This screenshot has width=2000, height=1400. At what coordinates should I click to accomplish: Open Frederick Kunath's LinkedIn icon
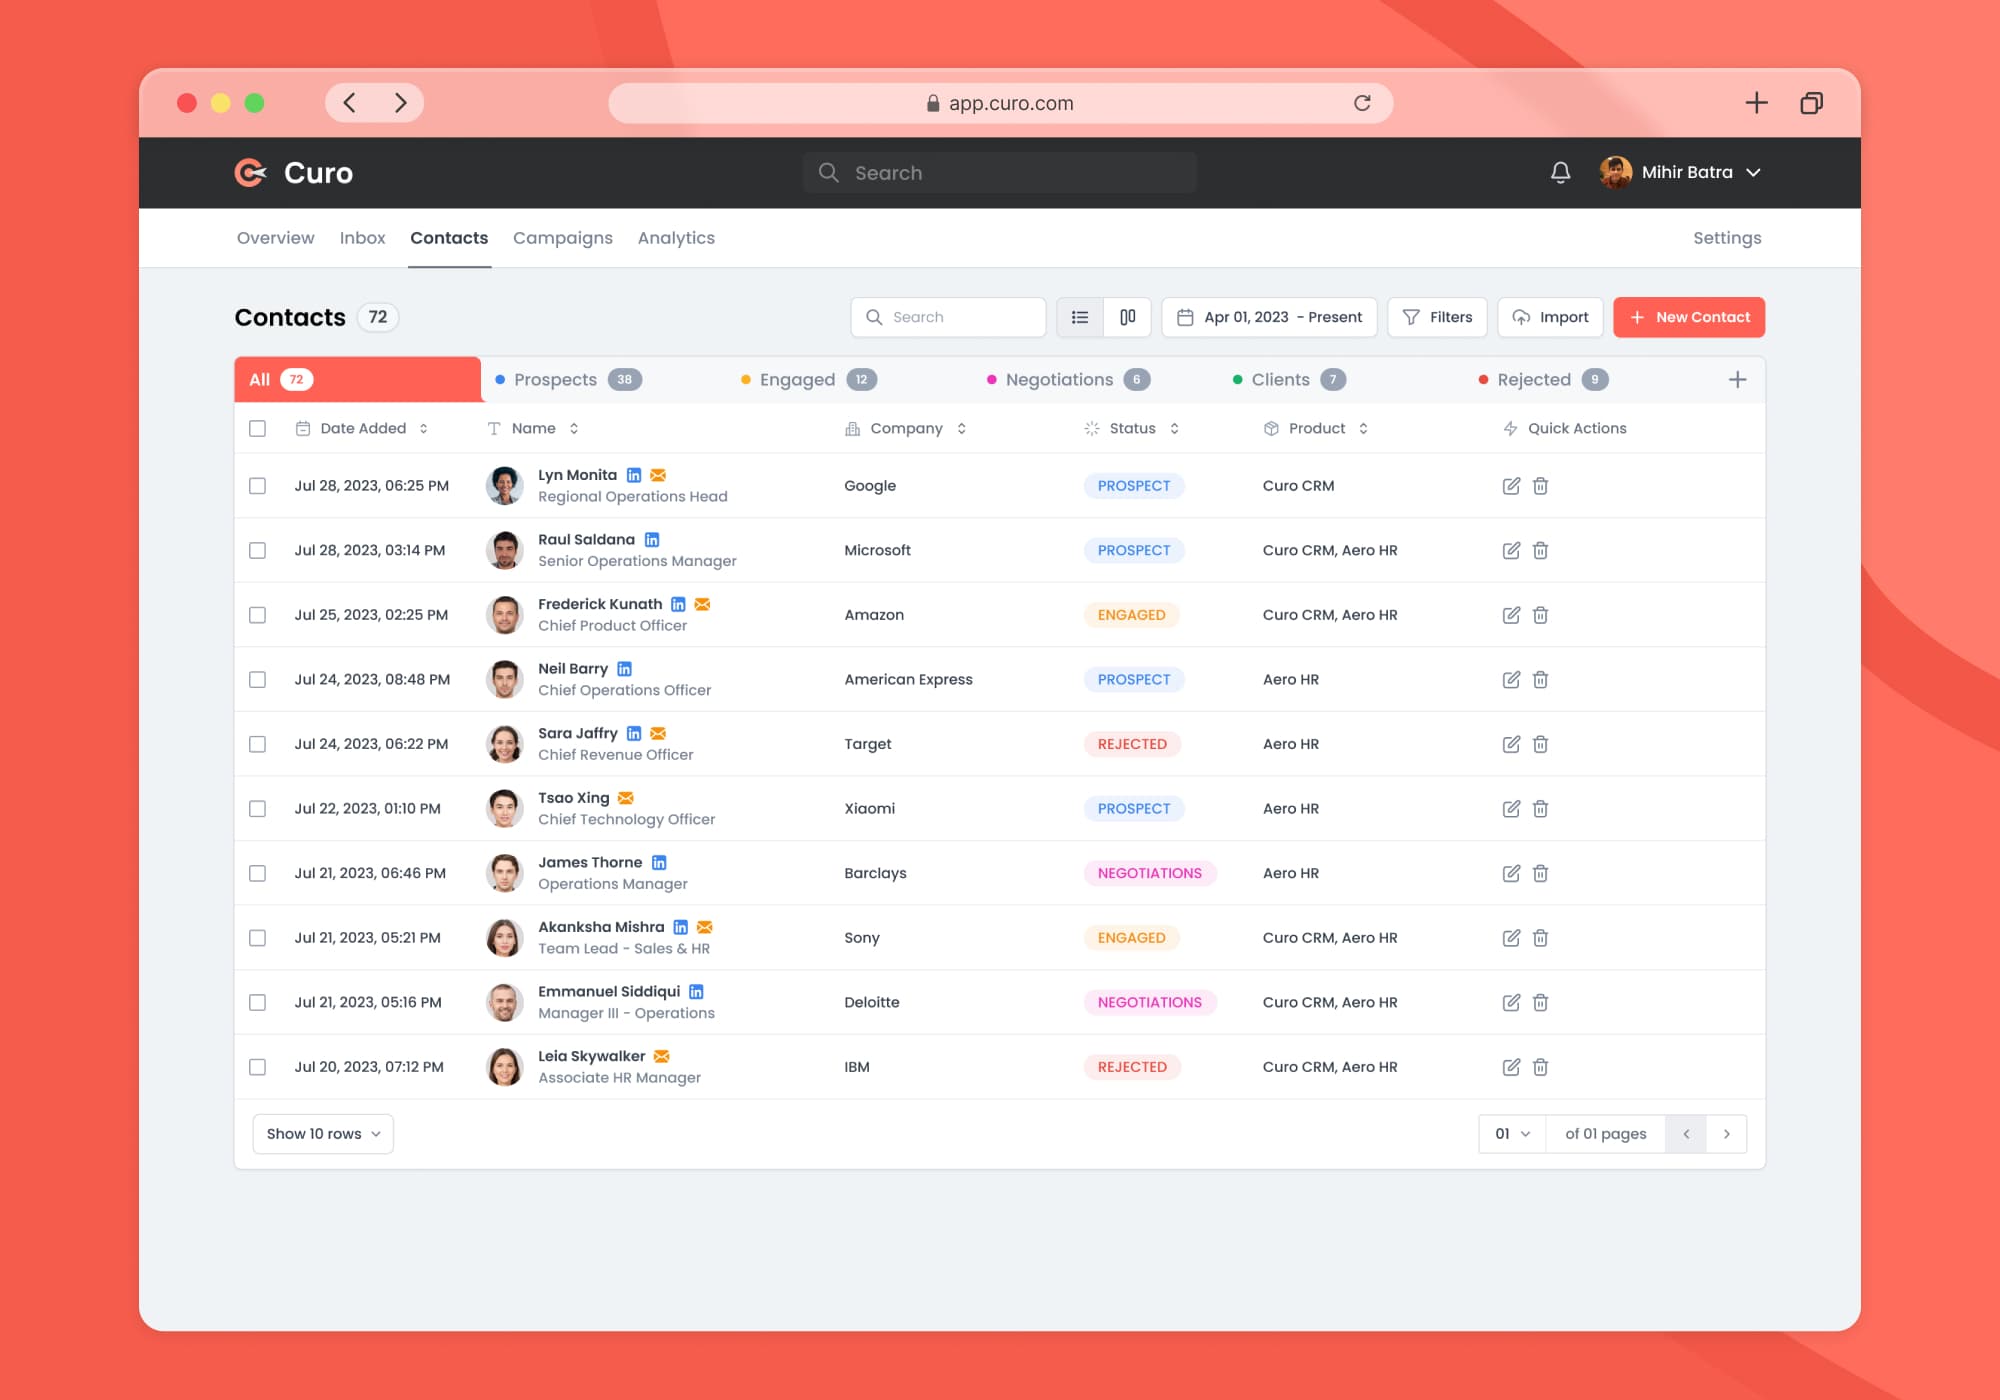point(678,604)
